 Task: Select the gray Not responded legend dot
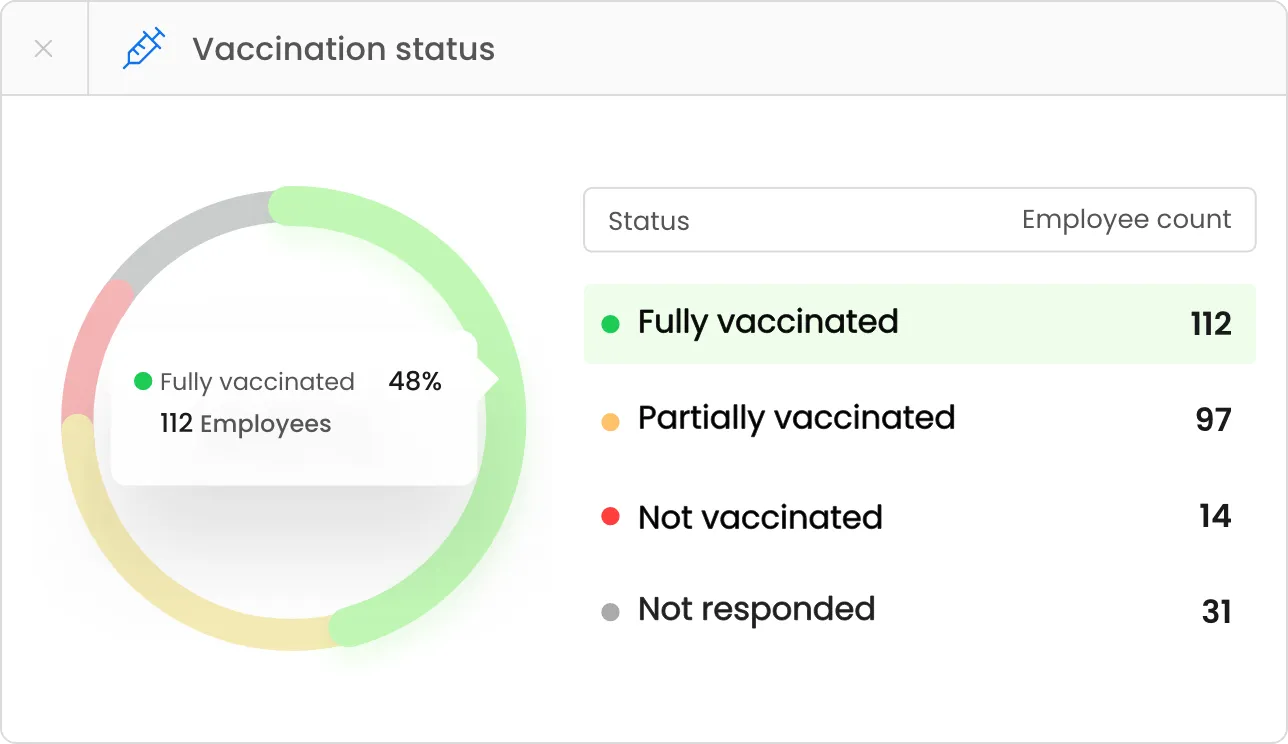610,612
